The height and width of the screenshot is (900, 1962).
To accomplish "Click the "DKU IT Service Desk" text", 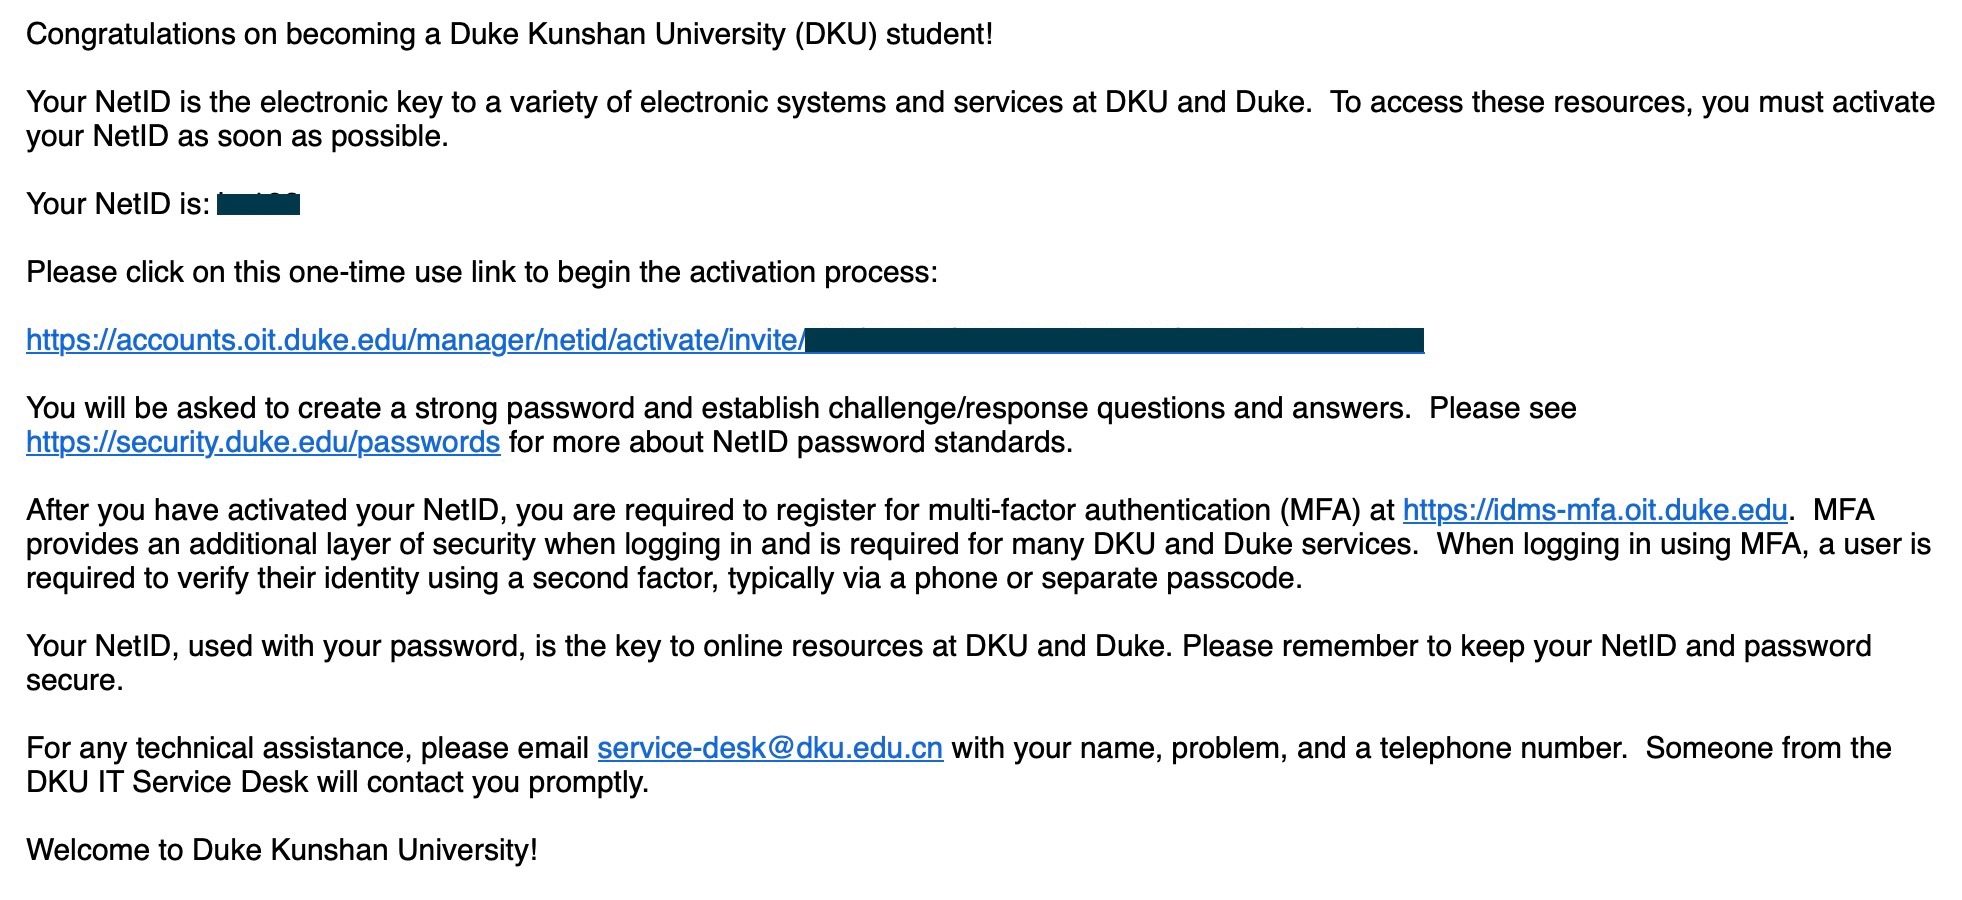I will (x=167, y=783).
